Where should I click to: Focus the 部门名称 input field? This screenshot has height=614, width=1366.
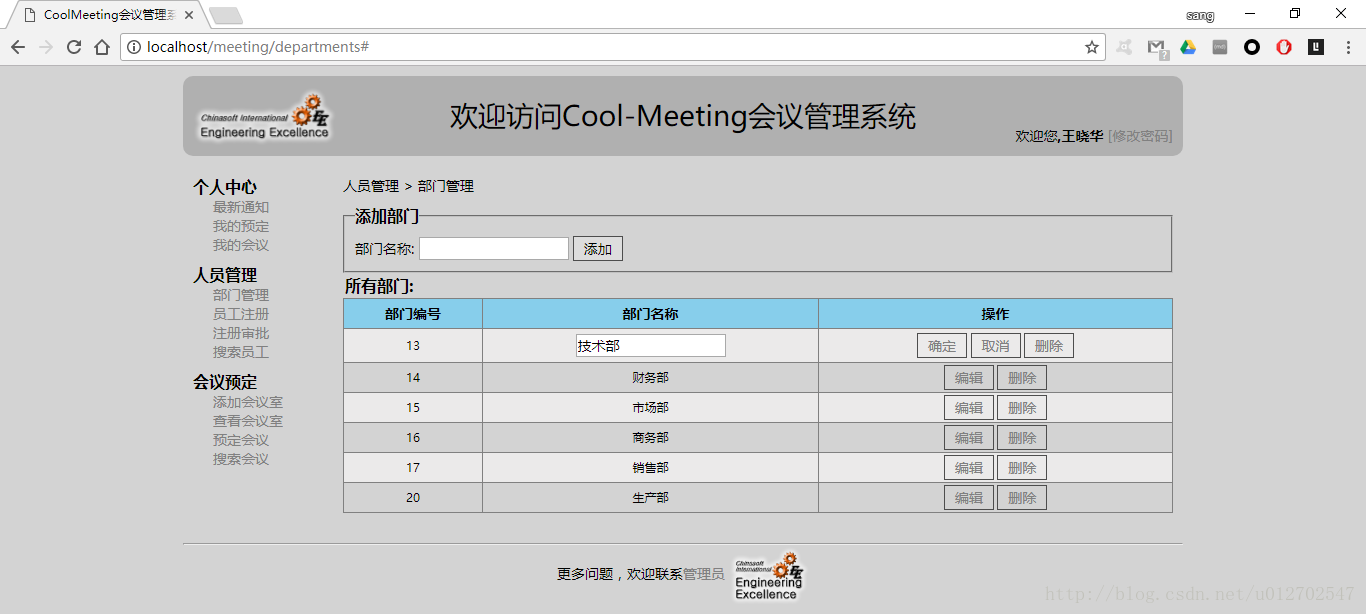coord(493,249)
